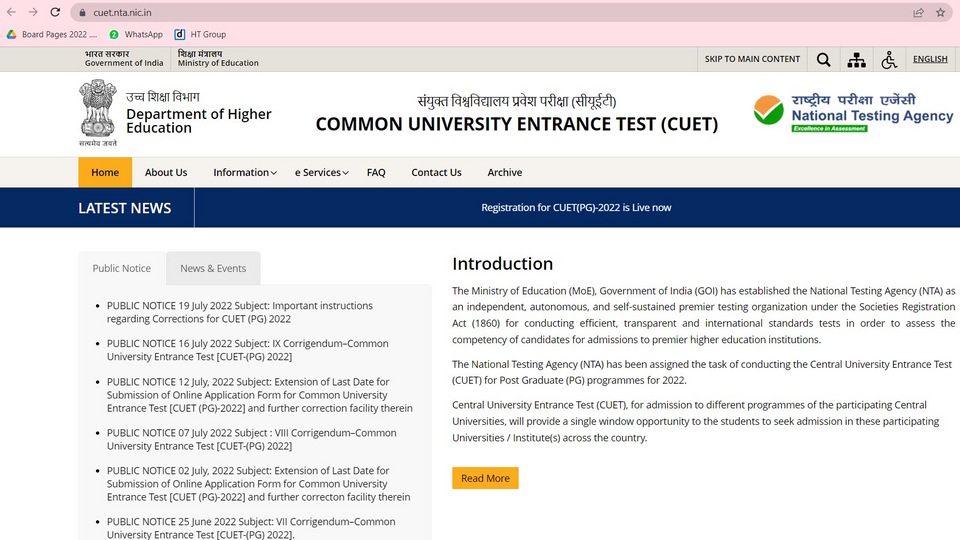Click the national emblem logo
The image size is (960, 540).
(97, 113)
